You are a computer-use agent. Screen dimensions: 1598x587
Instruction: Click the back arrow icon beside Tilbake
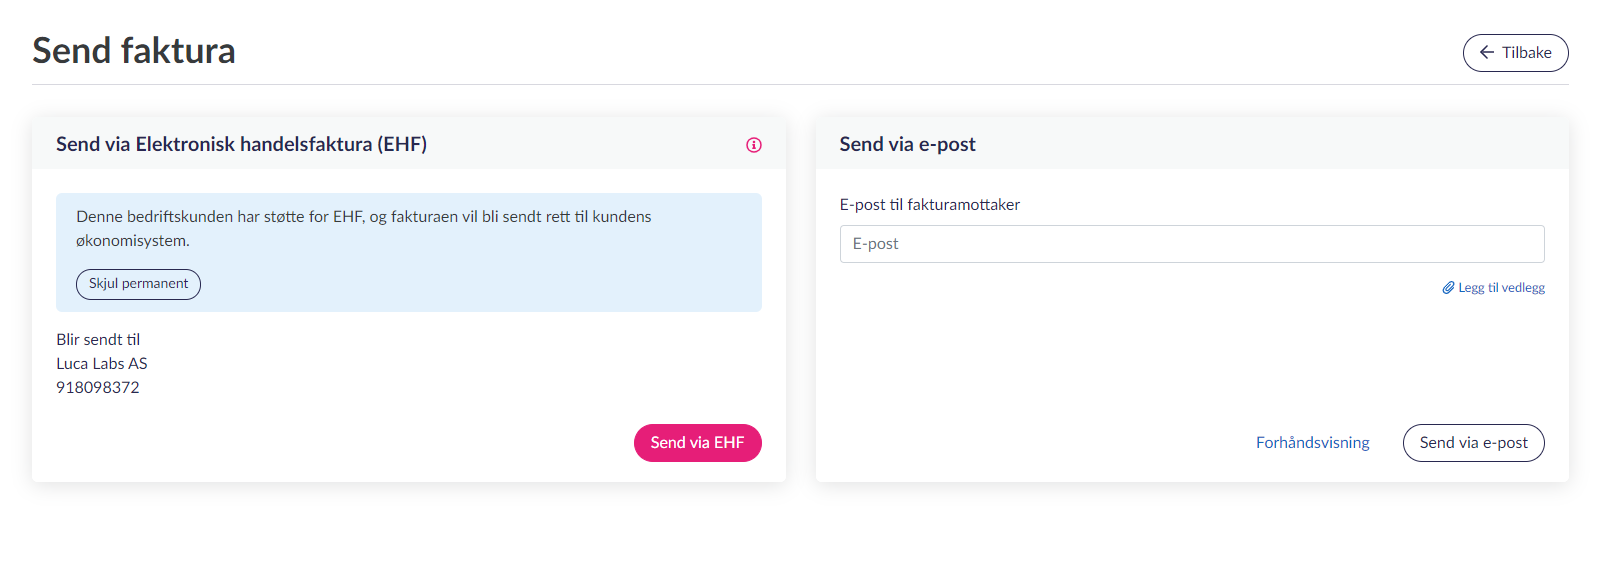tap(1487, 53)
